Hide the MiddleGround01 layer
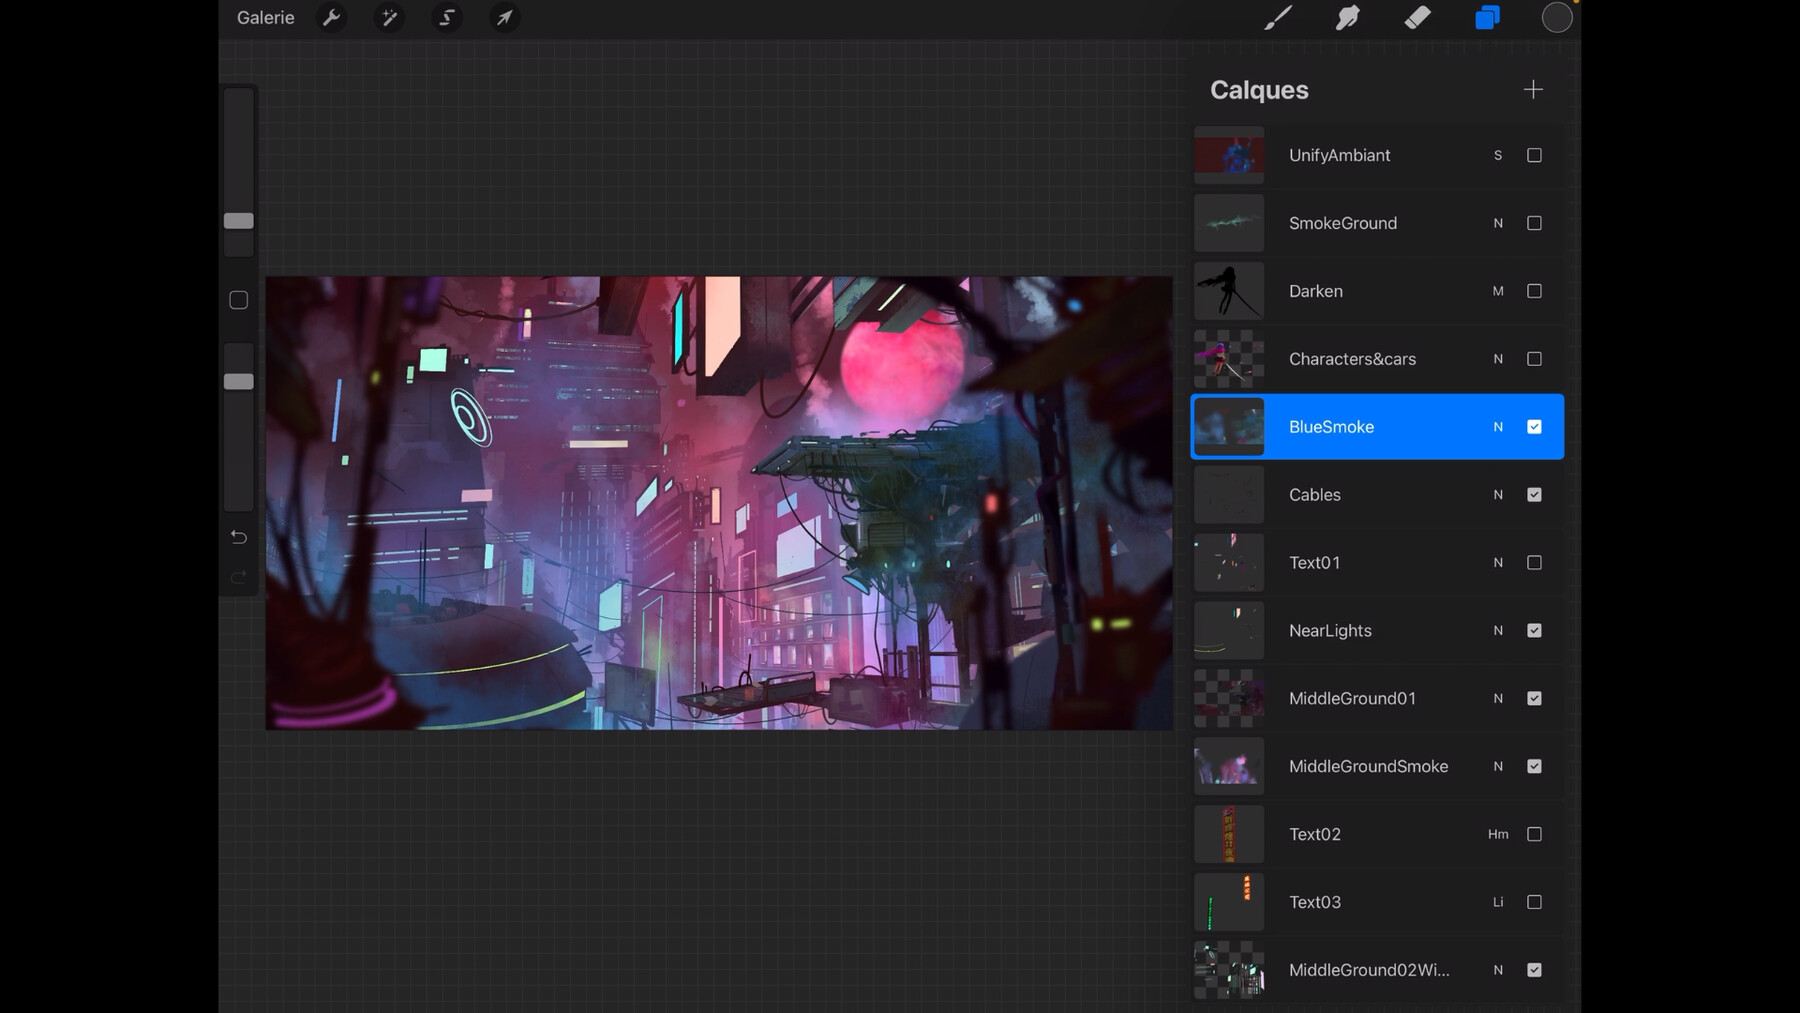This screenshot has height=1013, width=1800. pos(1534,699)
